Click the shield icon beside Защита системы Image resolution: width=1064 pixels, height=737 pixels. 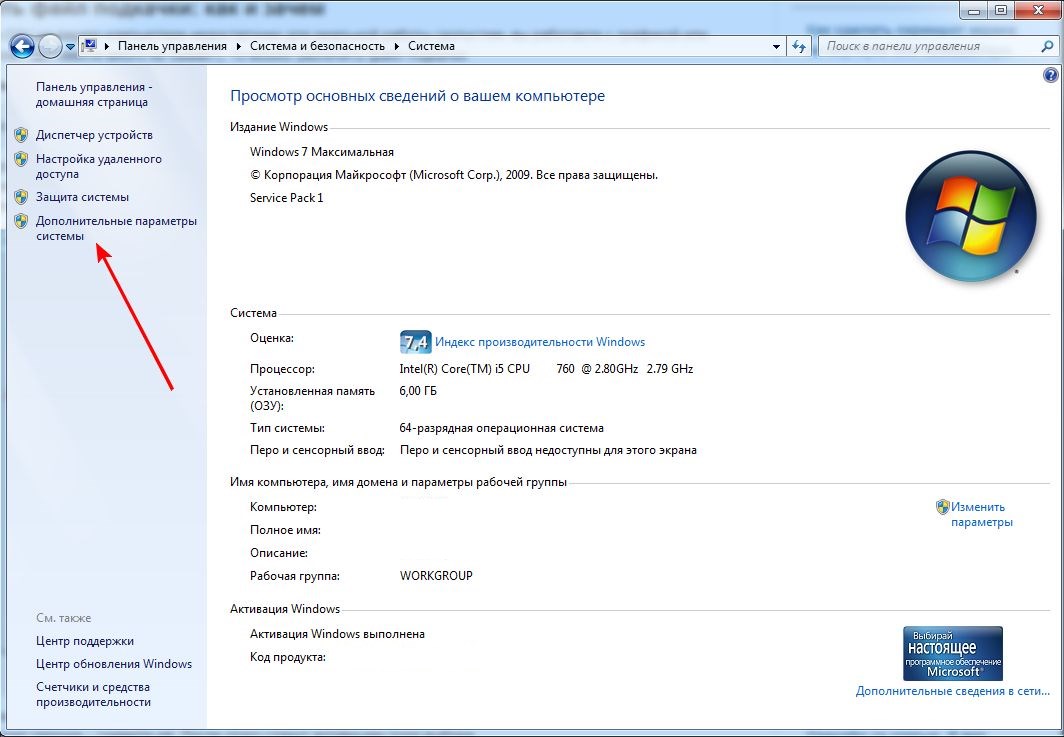21,197
